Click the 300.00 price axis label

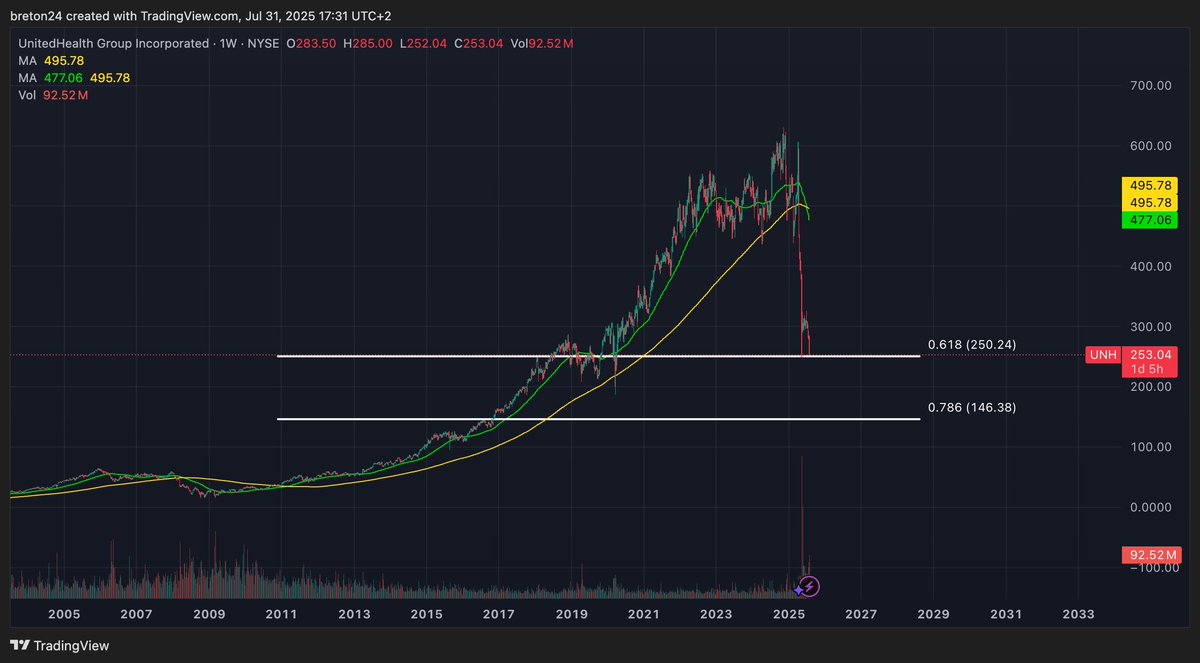(x=1150, y=326)
